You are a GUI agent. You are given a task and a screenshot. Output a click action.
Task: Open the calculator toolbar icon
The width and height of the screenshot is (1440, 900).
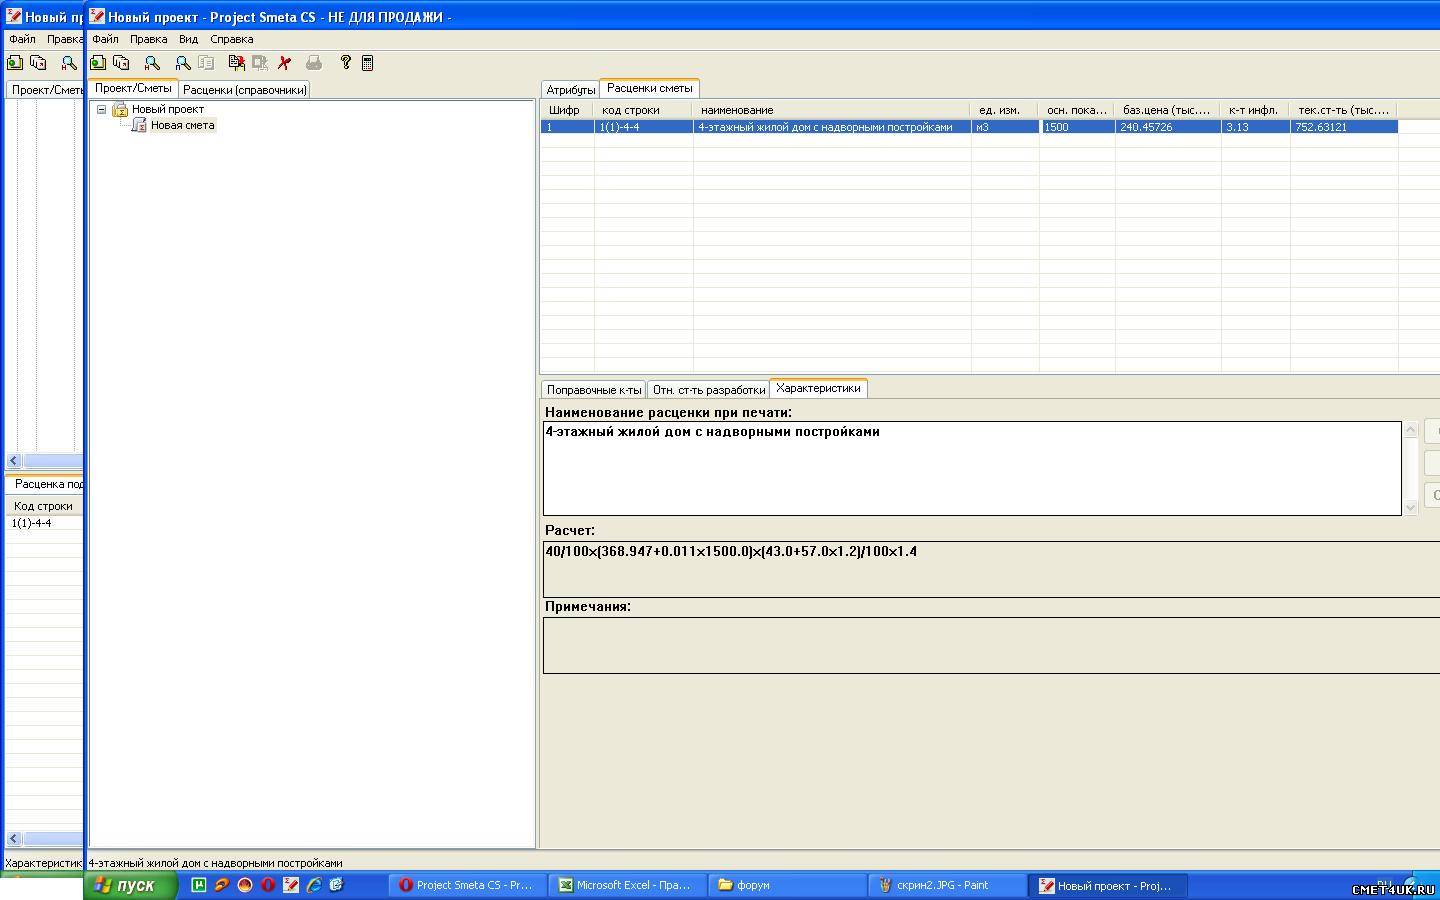[367, 63]
